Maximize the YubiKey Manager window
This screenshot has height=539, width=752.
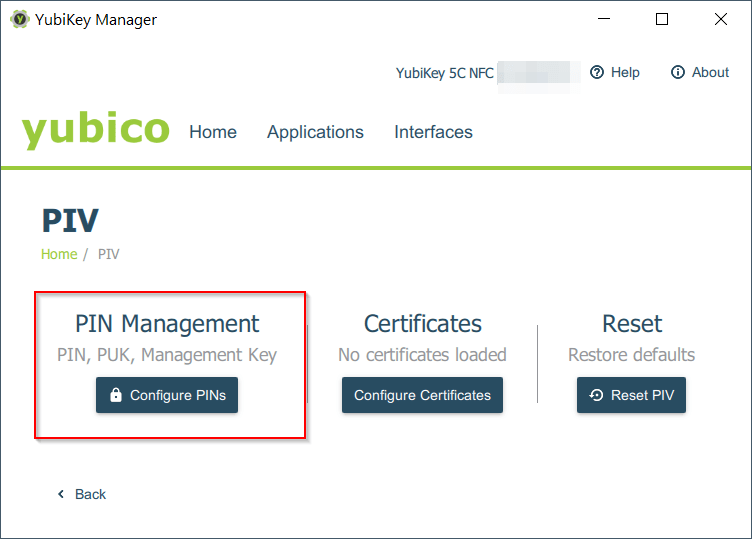point(662,19)
